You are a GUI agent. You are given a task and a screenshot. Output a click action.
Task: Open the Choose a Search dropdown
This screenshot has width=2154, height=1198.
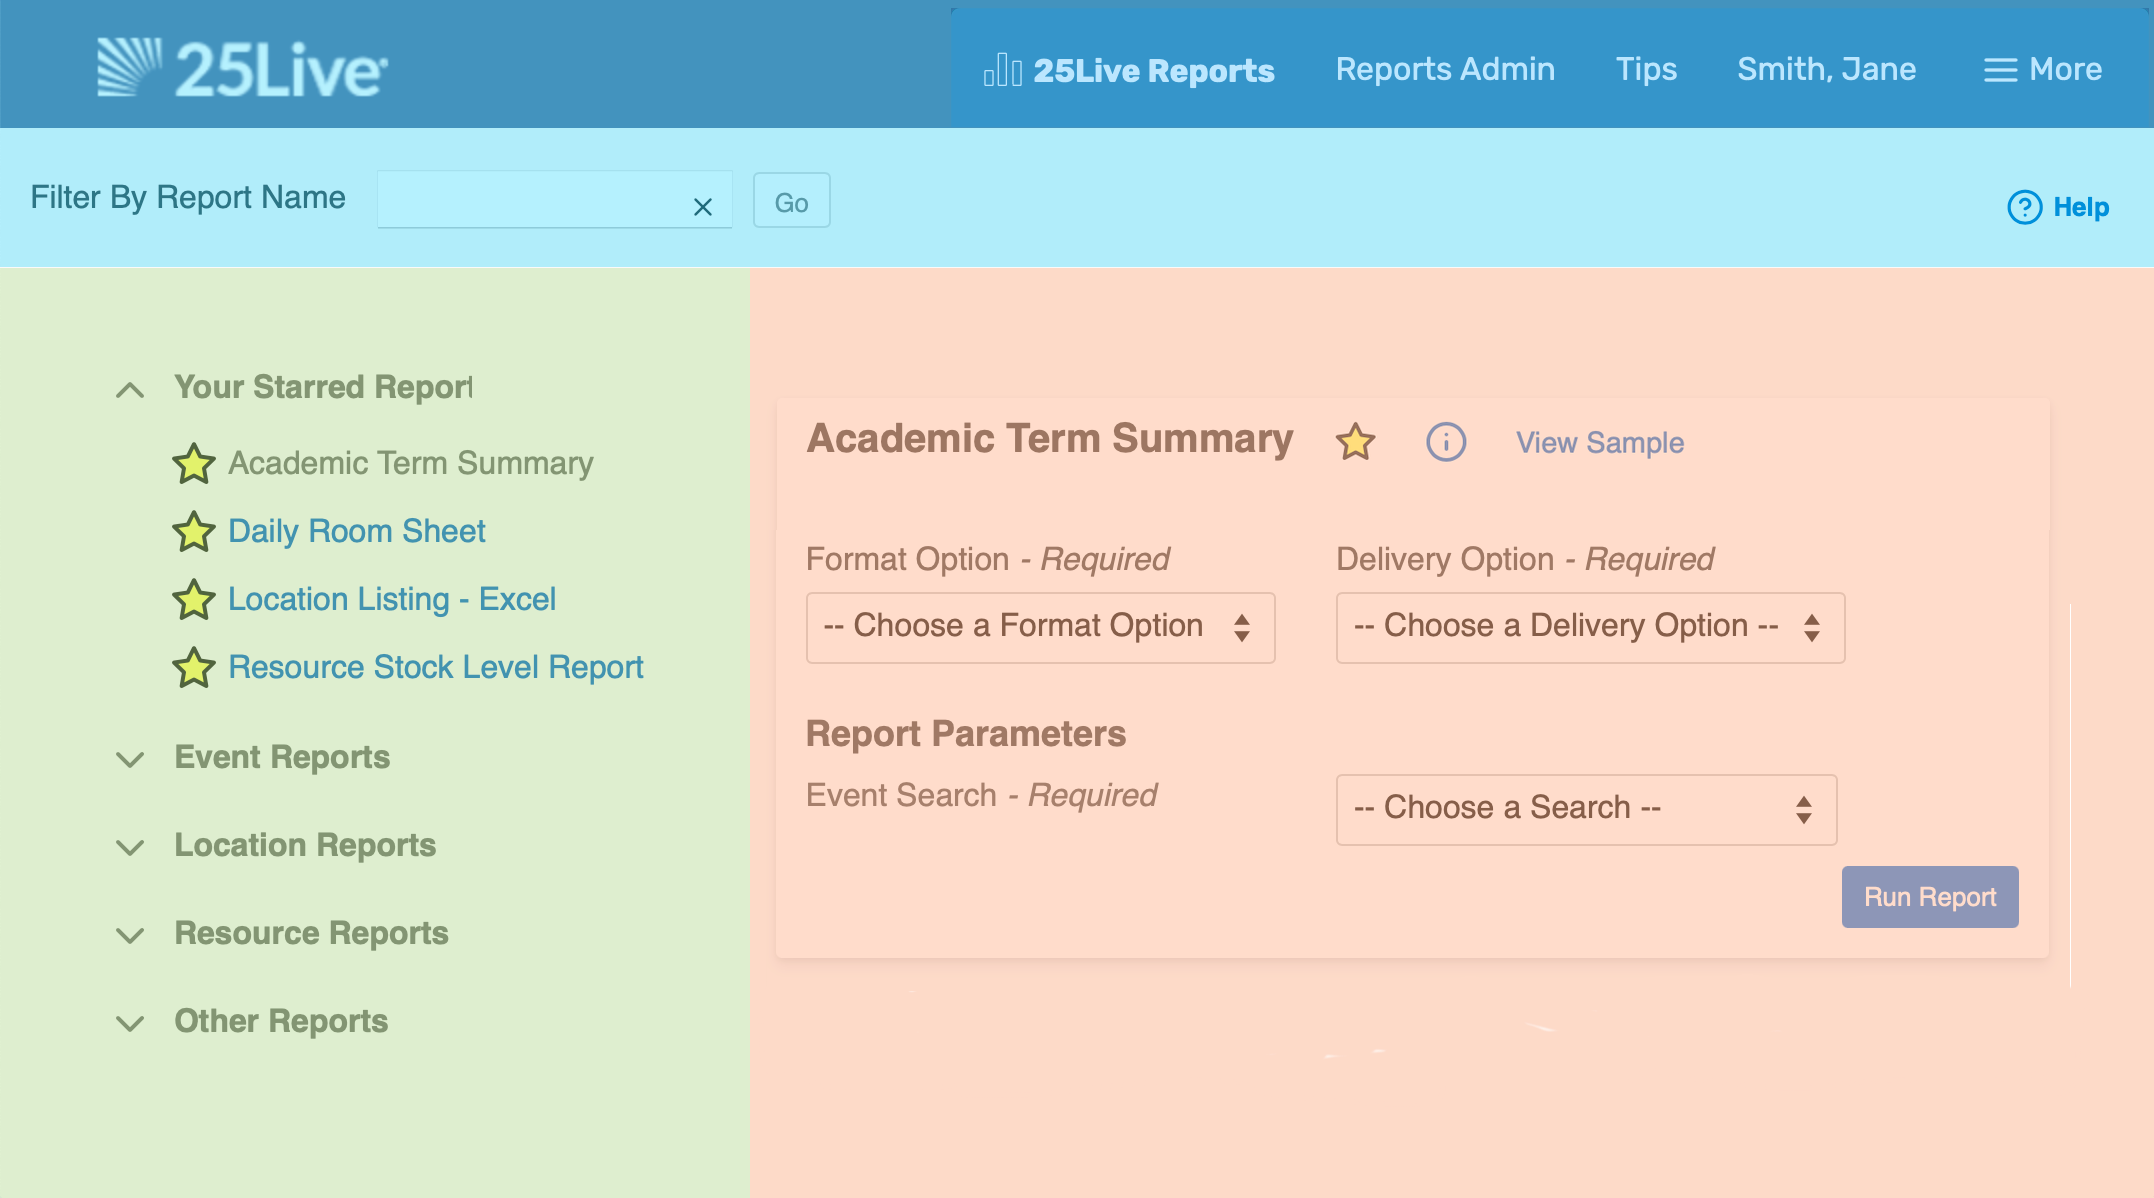point(1585,809)
